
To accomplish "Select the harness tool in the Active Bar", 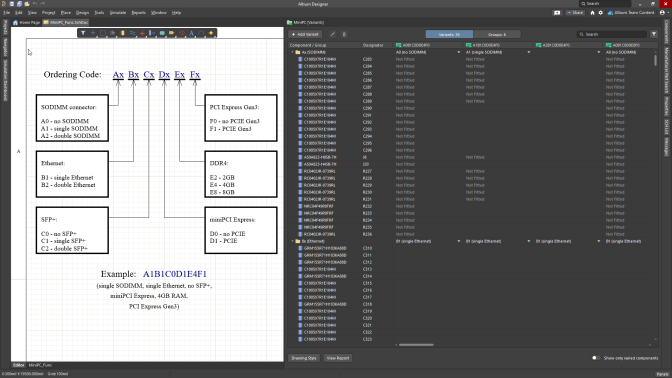I will point(152,33).
